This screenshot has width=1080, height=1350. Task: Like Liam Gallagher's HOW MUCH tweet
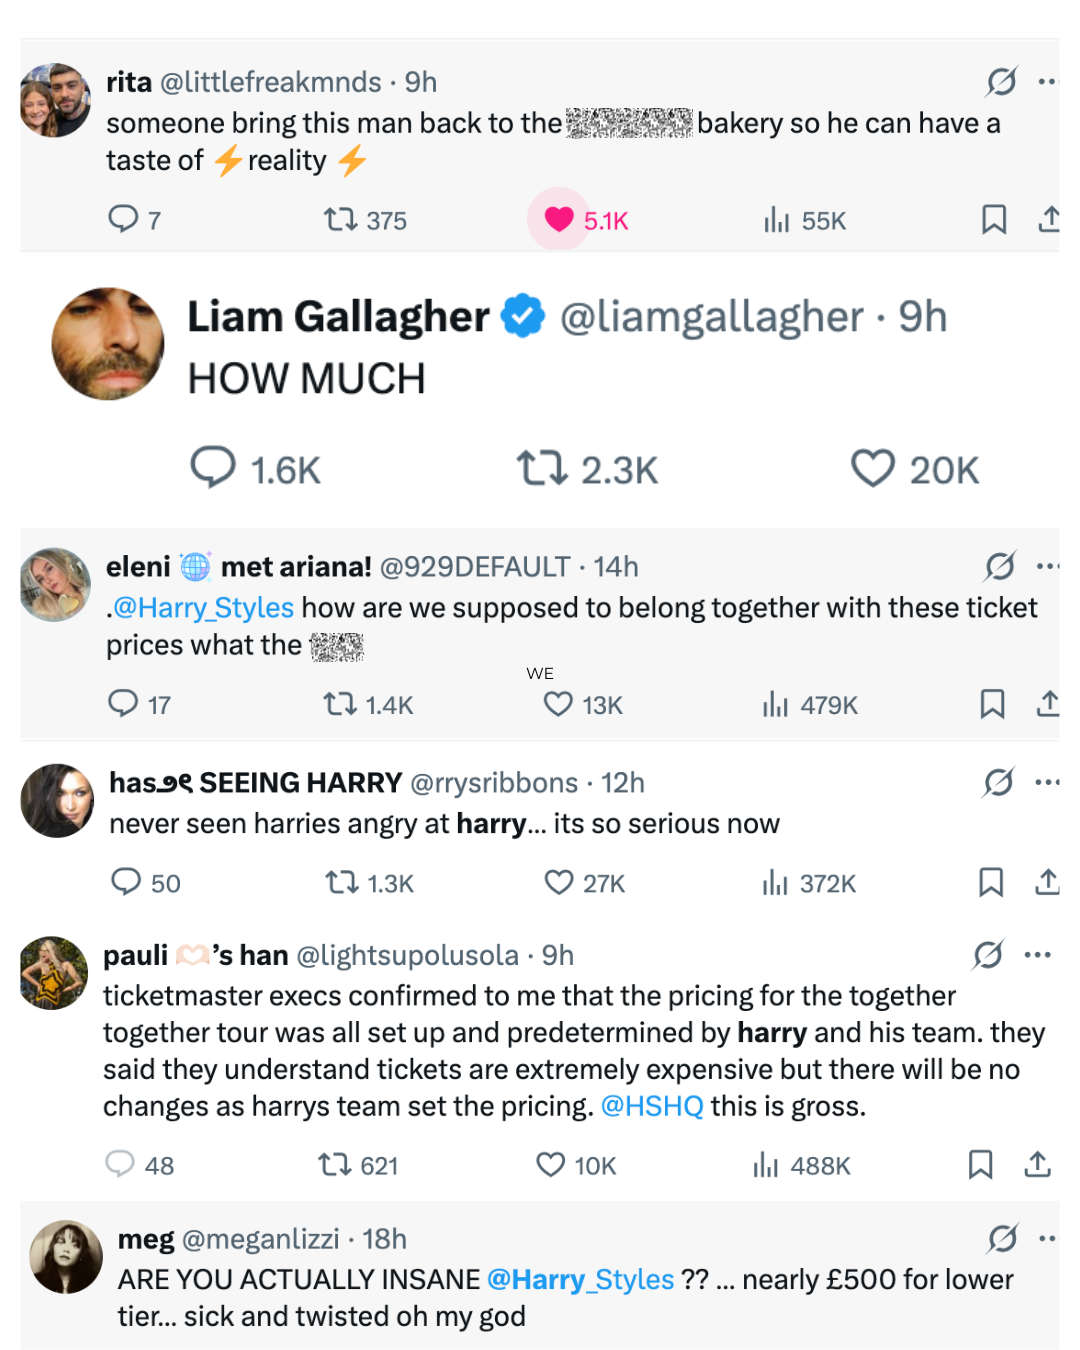[x=872, y=468]
